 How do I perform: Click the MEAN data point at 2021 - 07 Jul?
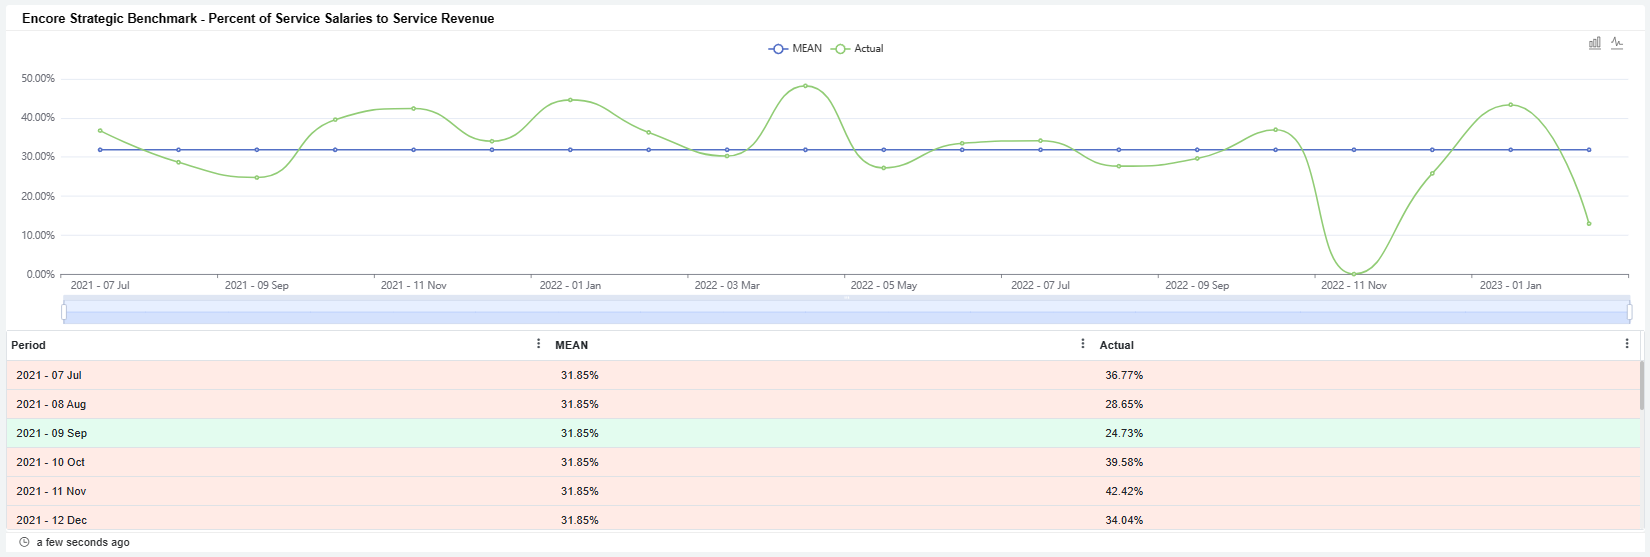click(100, 150)
